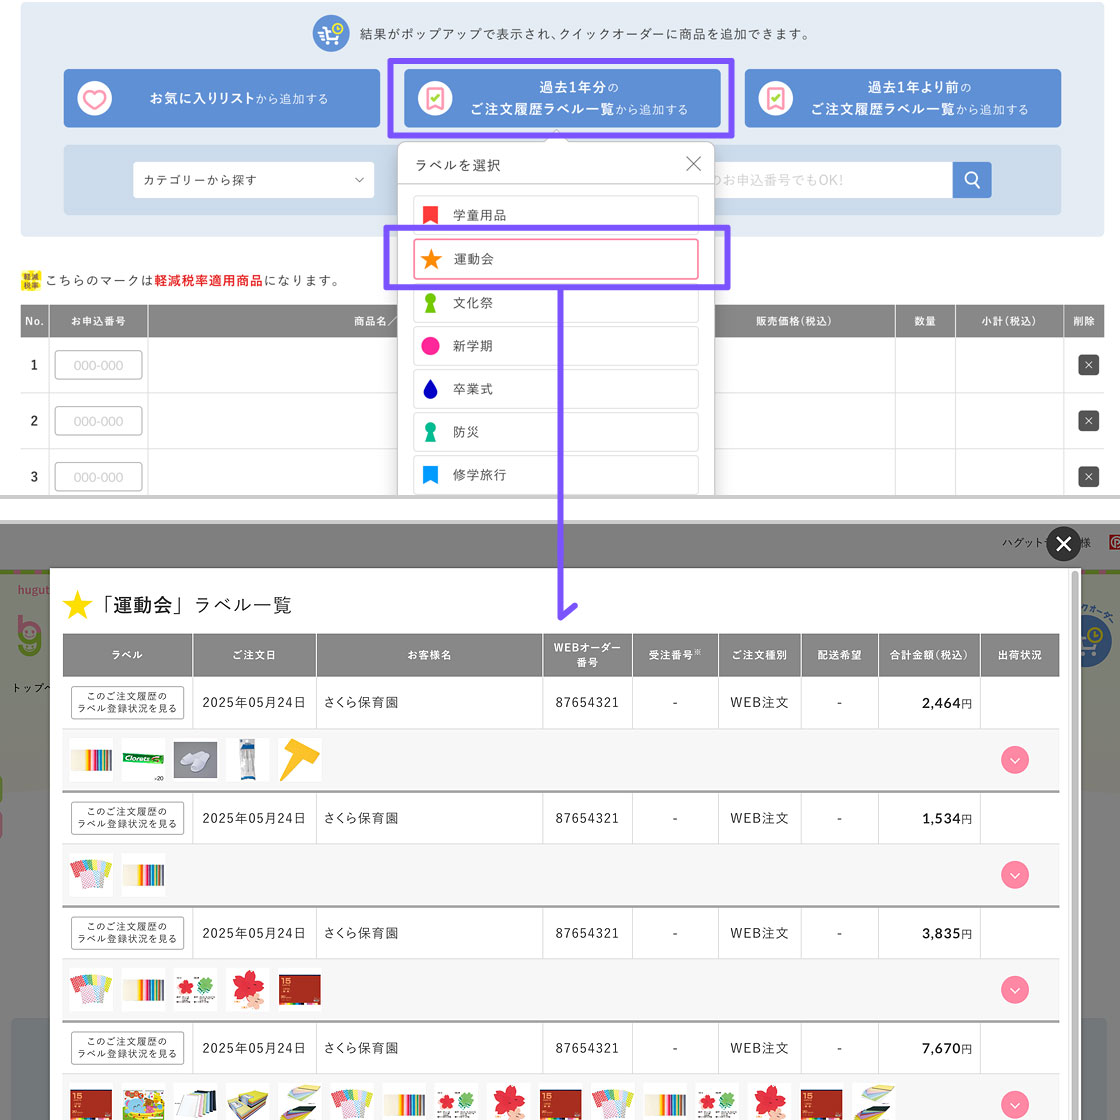The image size is (1120, 1120).
Task: Click the delete icon for row 3
Action: [1088, 477]
